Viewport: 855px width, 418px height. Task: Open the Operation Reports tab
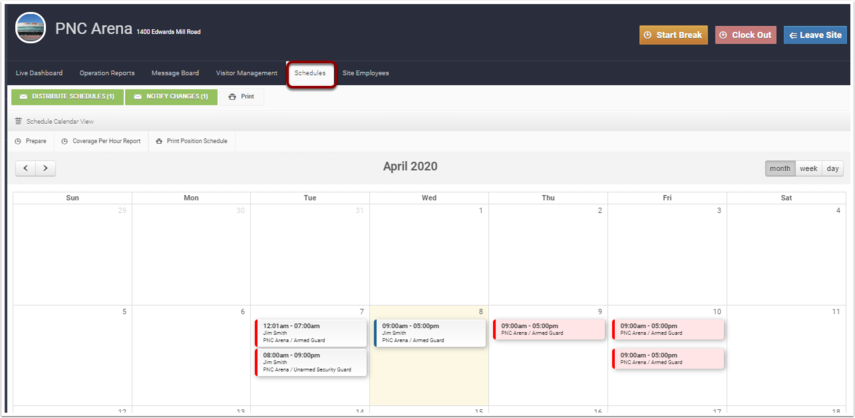click(107, 73)
